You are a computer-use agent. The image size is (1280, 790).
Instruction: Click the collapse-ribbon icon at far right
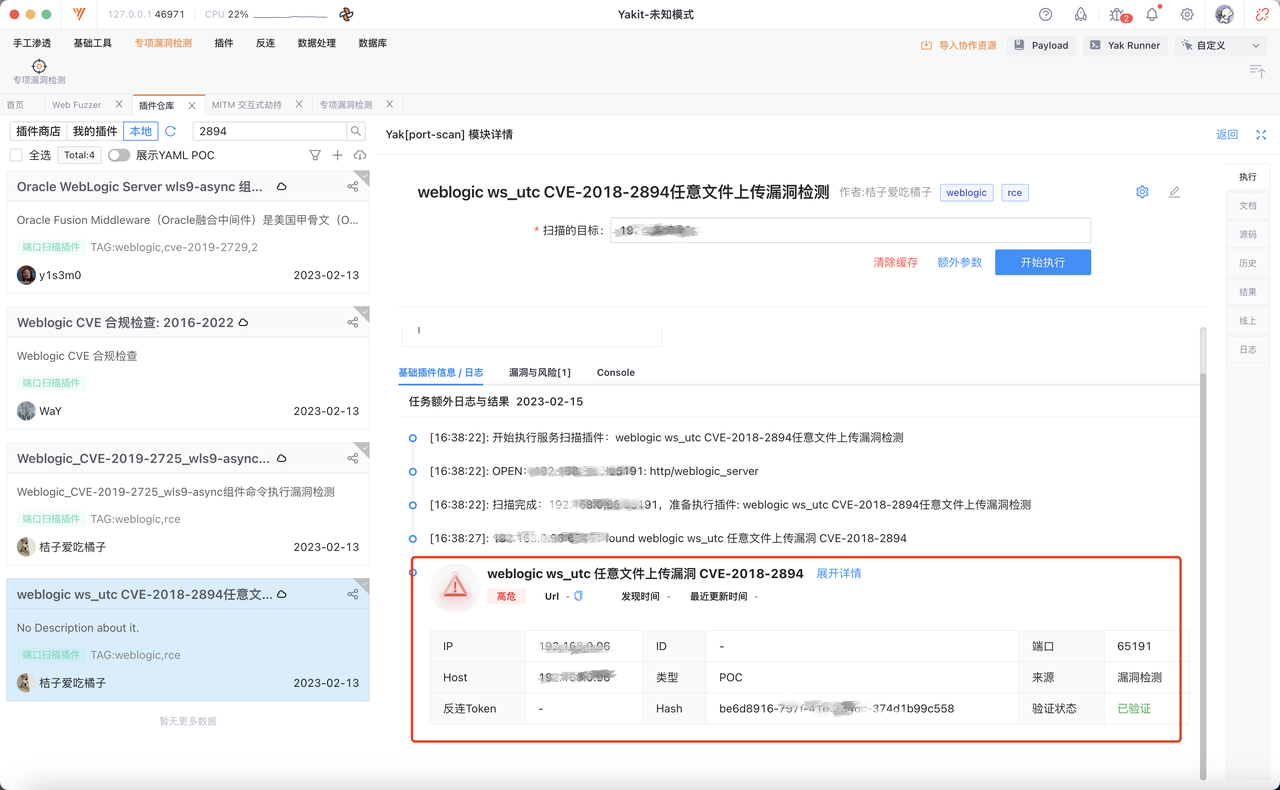point(1257,71)
